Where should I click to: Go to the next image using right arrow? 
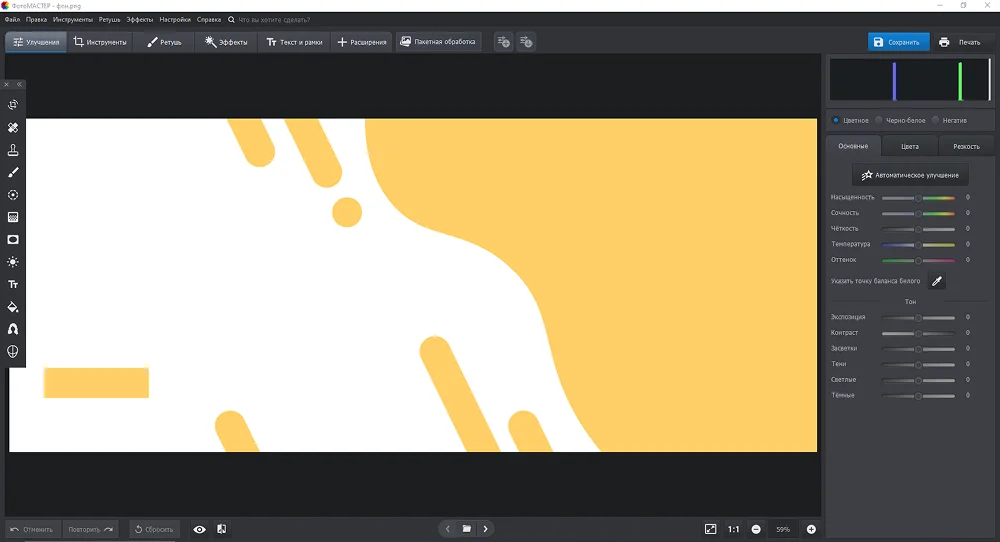pos(486,529)
